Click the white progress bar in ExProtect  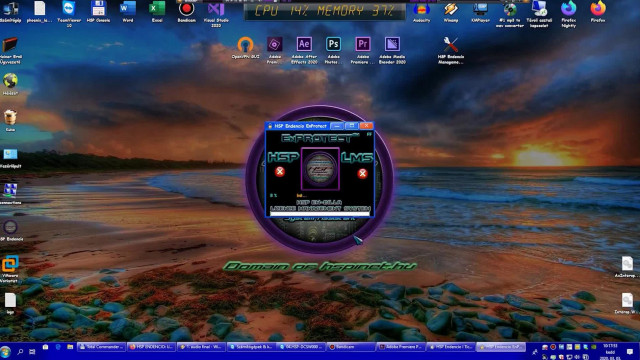(320, 213)
